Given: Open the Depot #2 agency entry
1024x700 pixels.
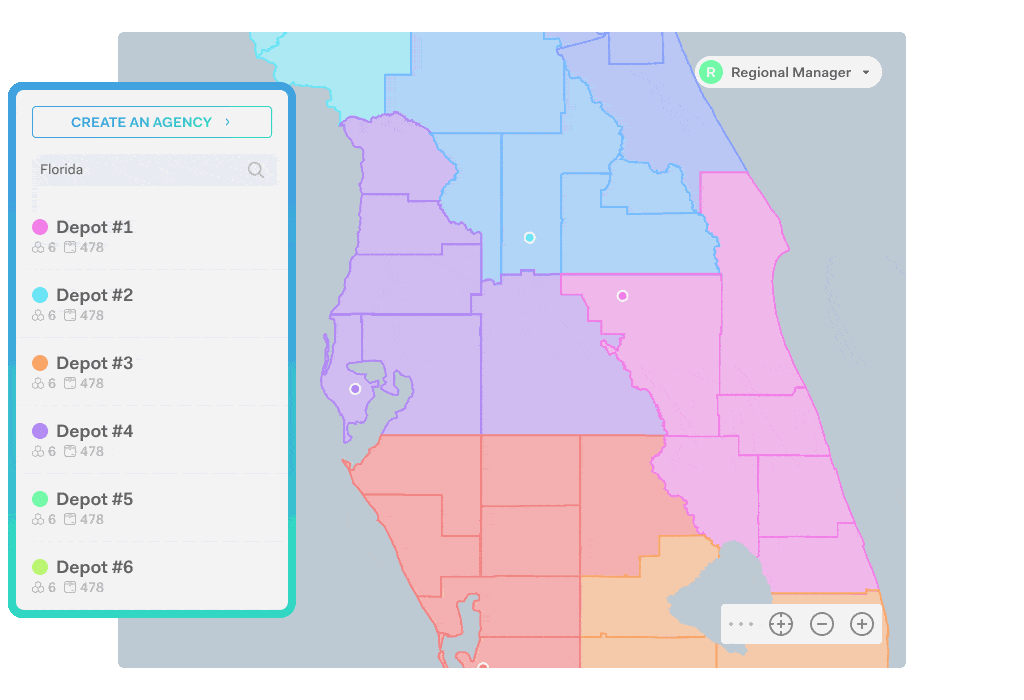Looking at the screenshot, I should (95, 295).
